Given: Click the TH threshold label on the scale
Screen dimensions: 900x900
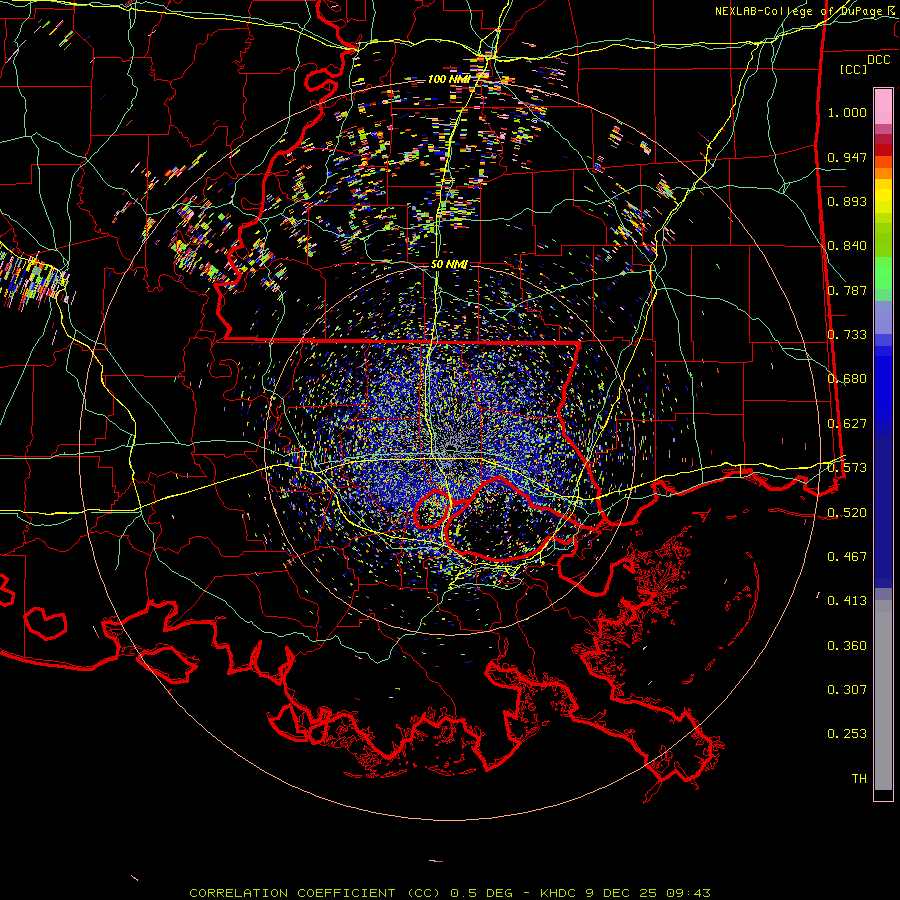Looking at the screenshot, I should click(859, 778).
